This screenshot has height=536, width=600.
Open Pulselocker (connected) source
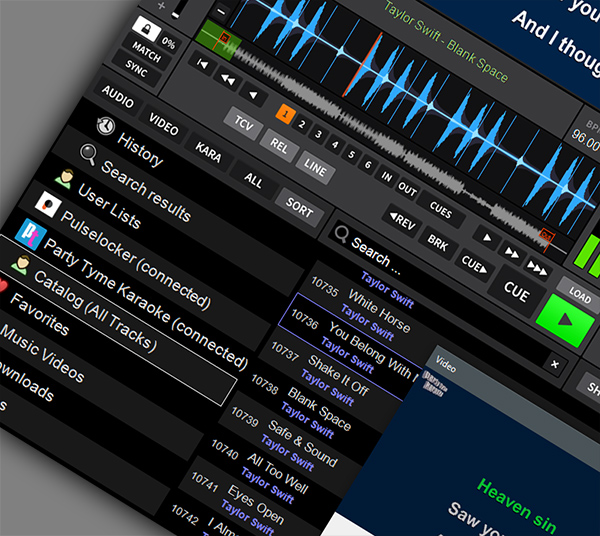click(136, 260)
